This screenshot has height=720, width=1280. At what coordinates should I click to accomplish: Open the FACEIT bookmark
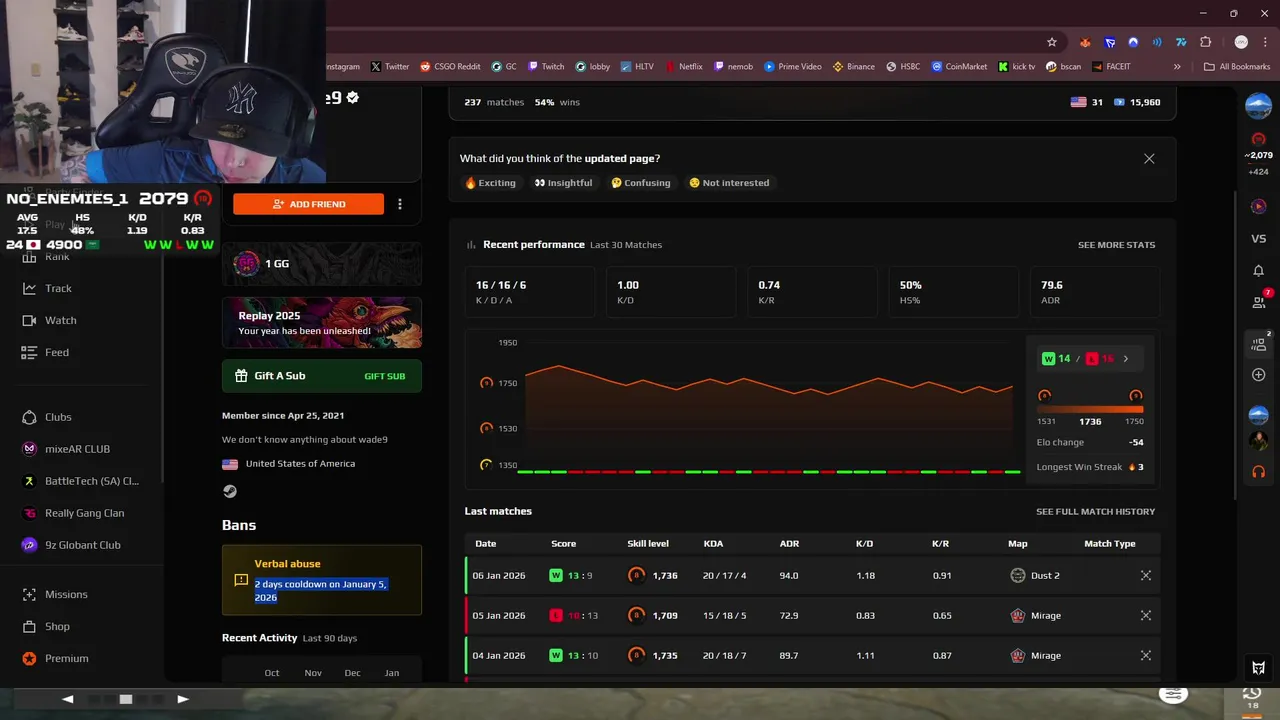tap(1111, 67)
